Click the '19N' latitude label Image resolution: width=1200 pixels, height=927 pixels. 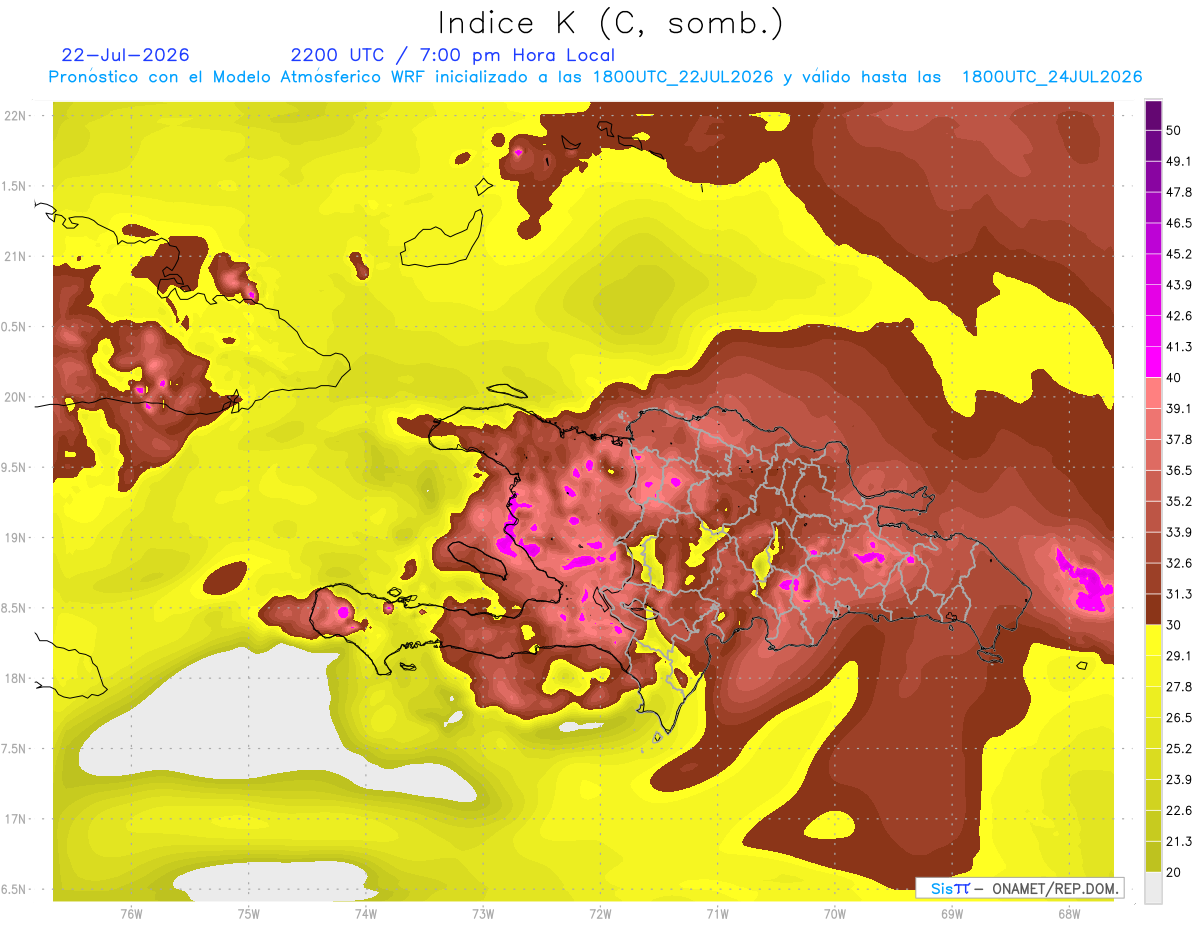[15, 538]
